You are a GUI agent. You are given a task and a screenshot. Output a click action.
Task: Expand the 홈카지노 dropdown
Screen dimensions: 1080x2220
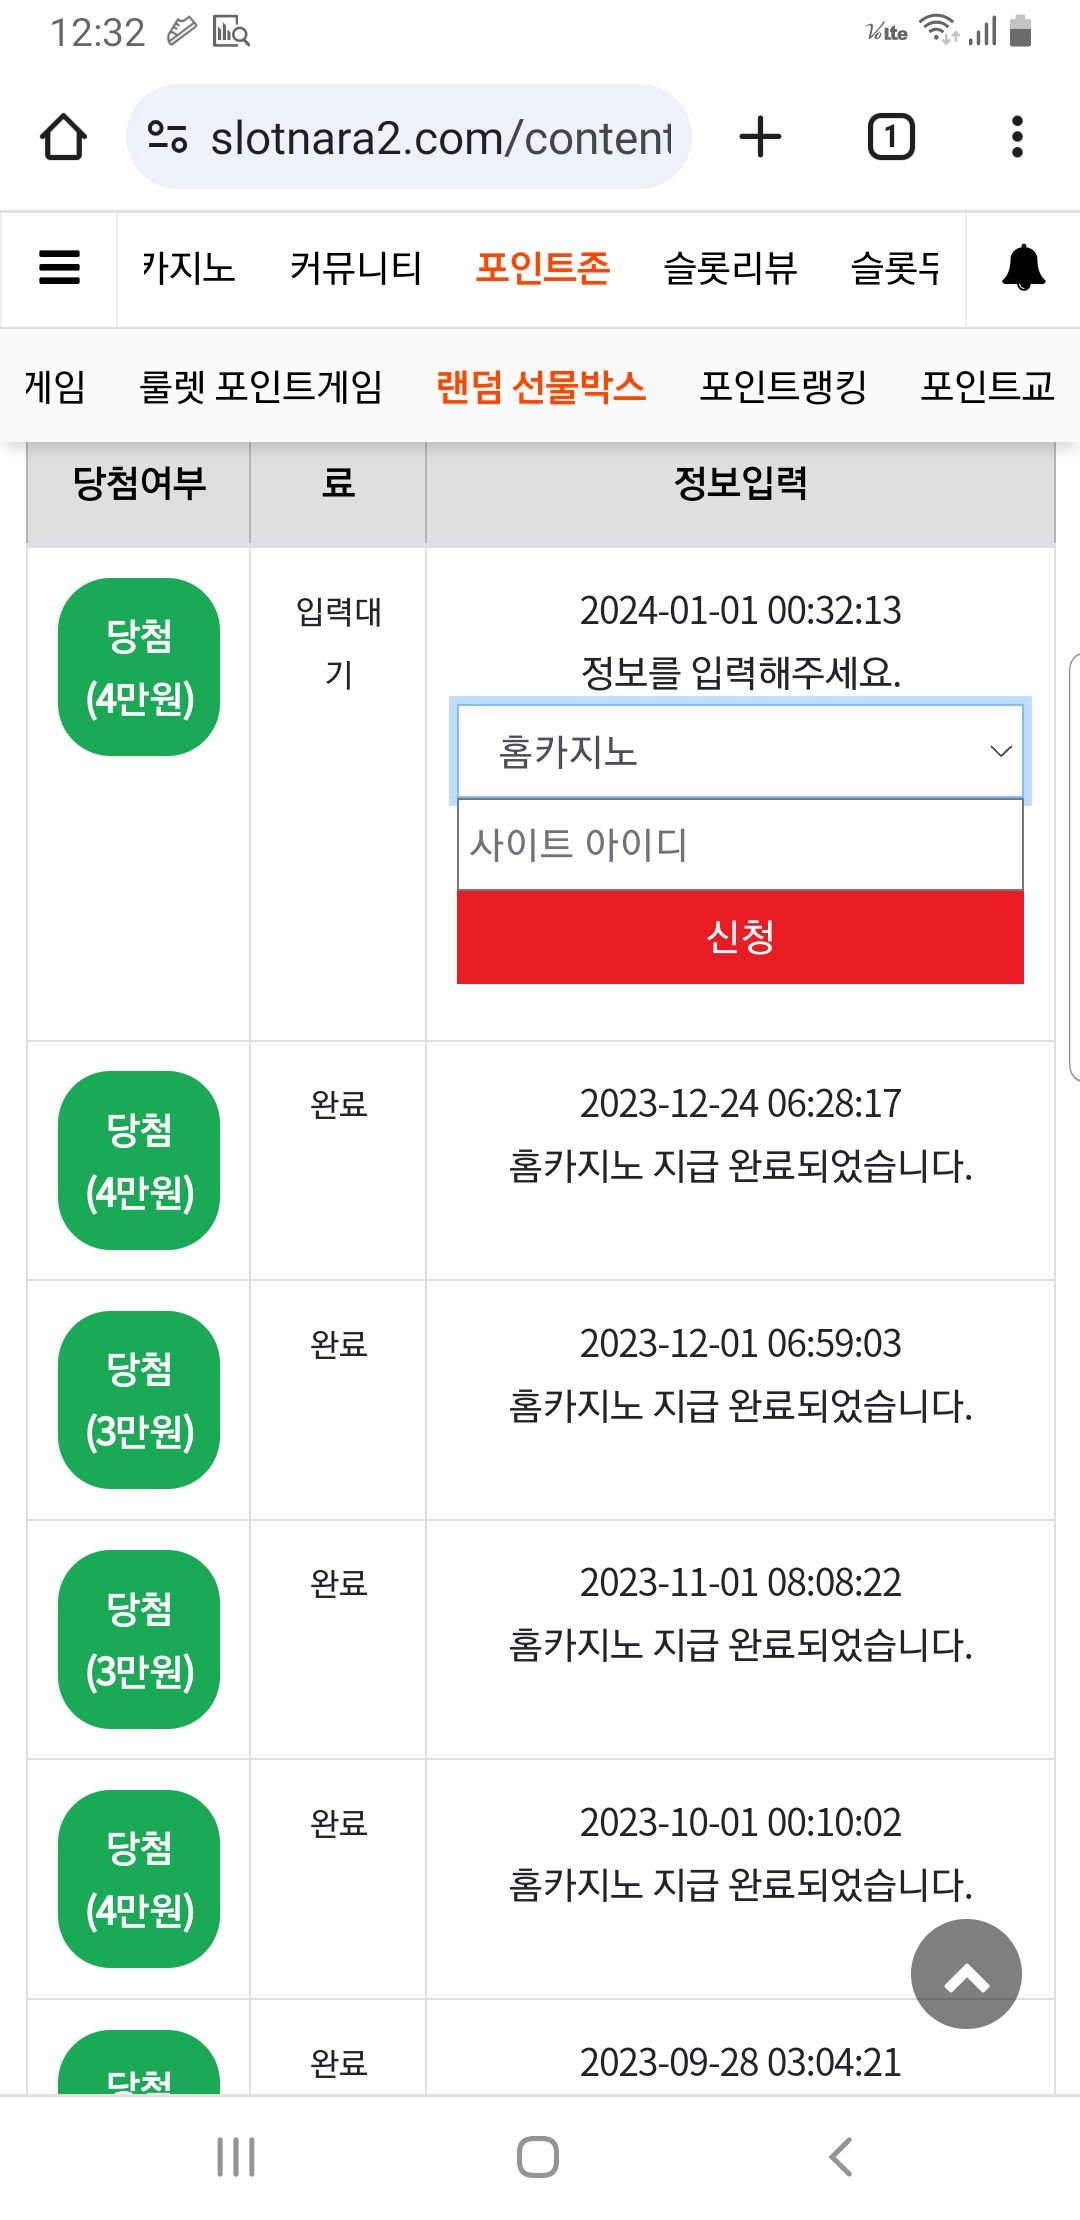coord(740,751)
